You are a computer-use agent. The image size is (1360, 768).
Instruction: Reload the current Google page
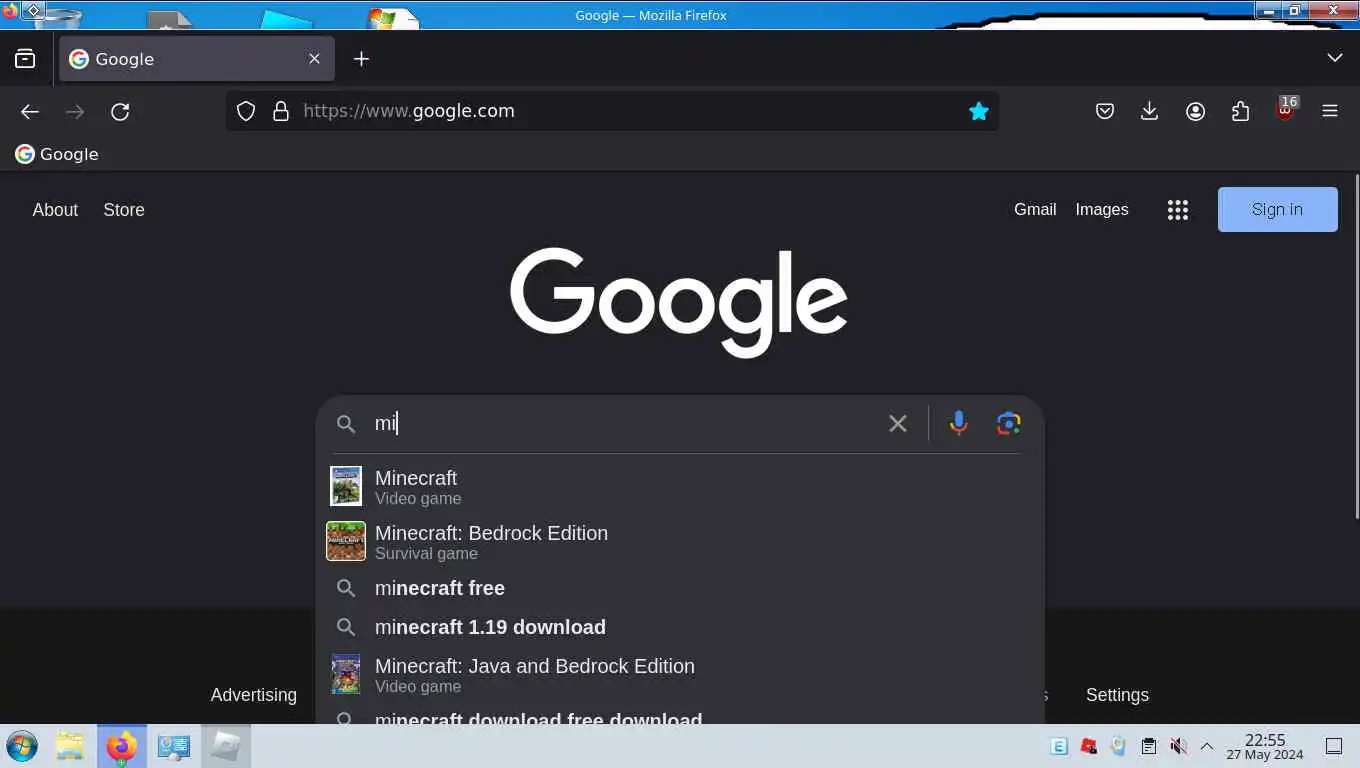click(120, 112)
